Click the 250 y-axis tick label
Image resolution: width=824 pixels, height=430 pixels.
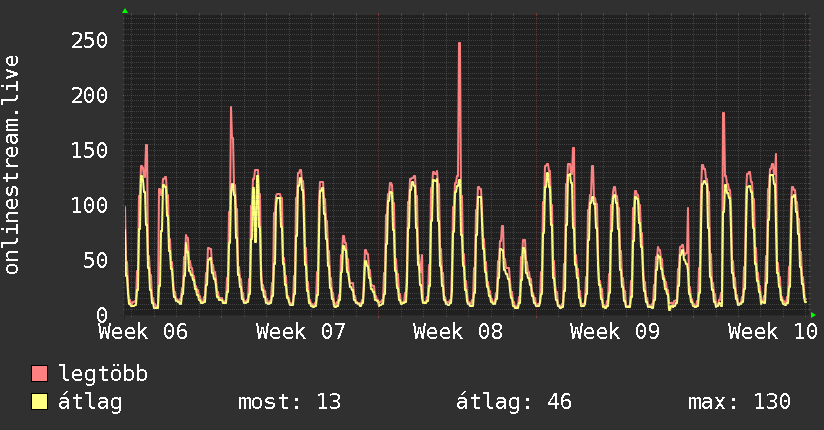point(89,40)
